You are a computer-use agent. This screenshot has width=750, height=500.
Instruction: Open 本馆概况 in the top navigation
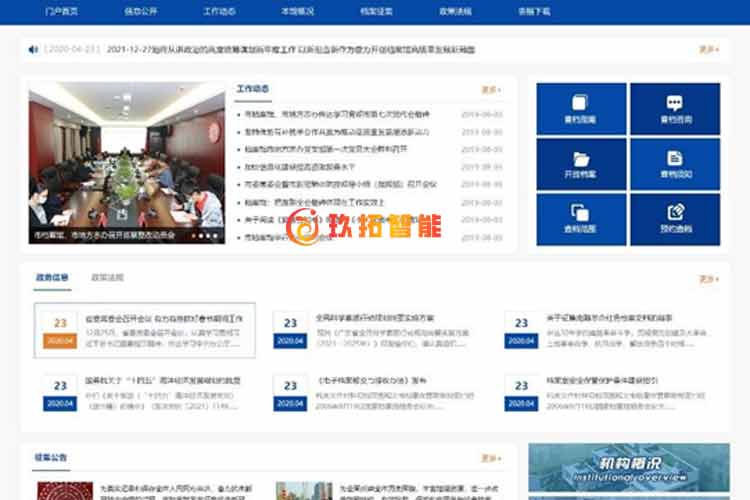pyautogui.click(x=298, y=11)
